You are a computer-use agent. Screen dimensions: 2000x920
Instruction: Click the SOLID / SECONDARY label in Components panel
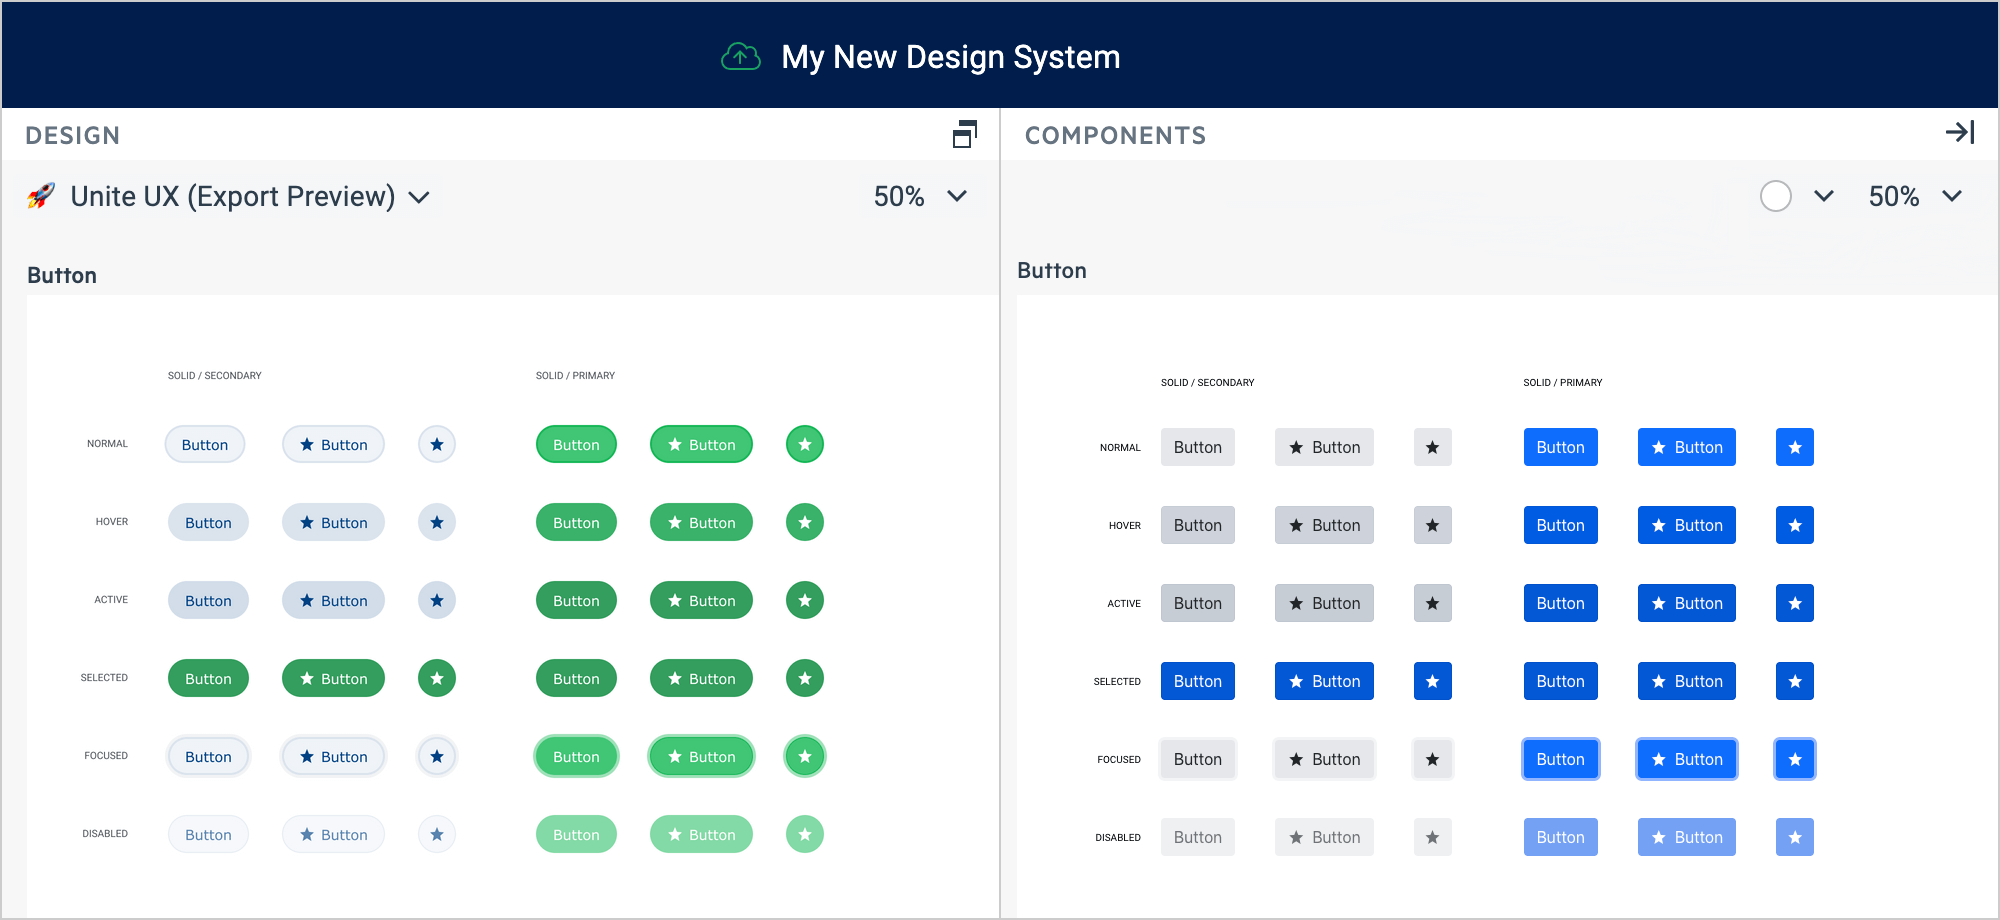pos(1207,383)
